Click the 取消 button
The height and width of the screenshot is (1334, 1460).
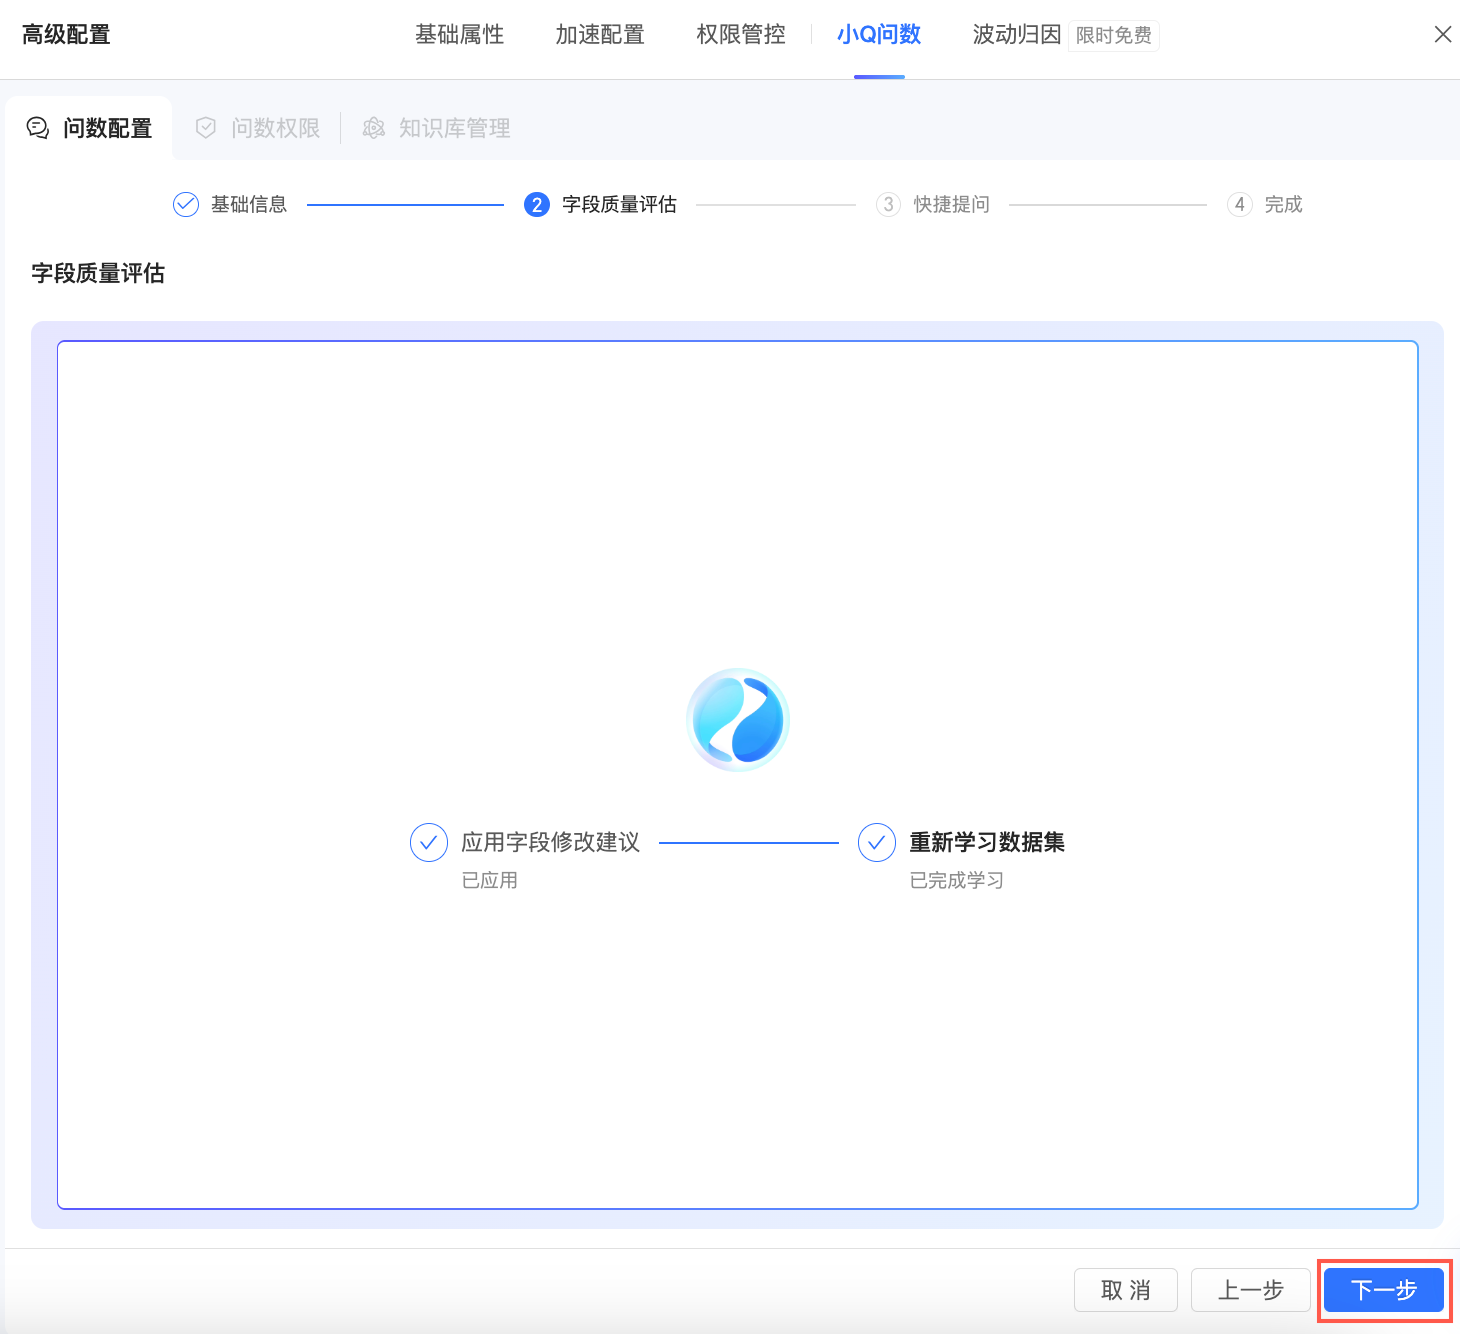click(1126, 1290)
